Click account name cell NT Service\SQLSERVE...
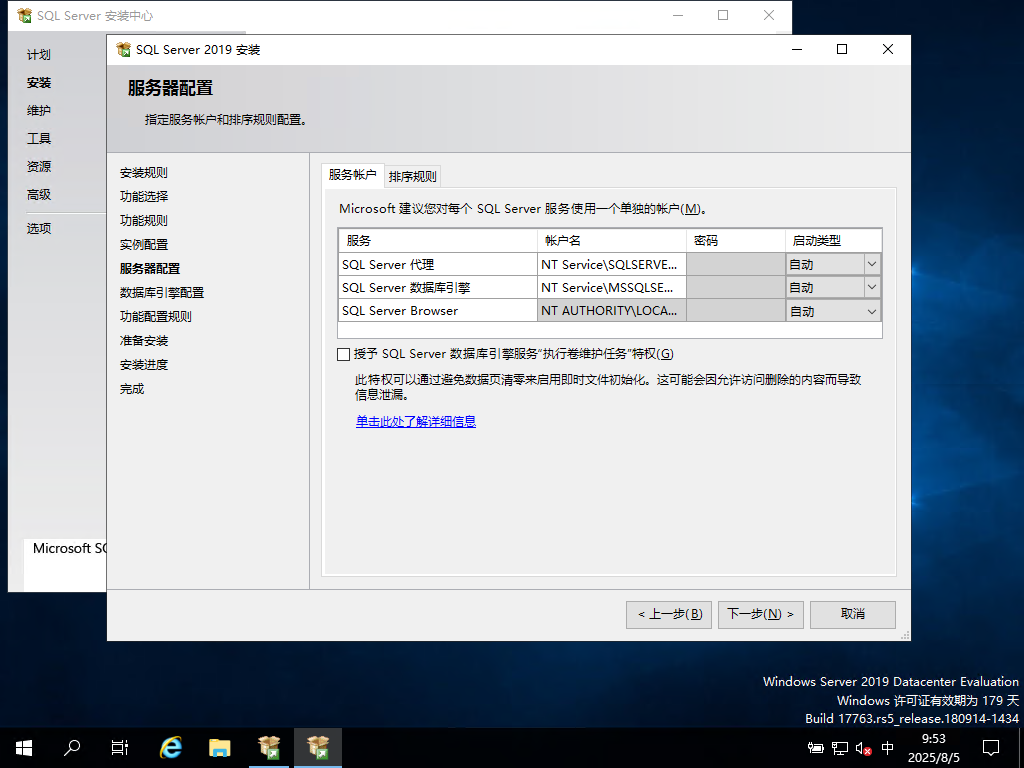1024x768 pixels. click(612, 264)
